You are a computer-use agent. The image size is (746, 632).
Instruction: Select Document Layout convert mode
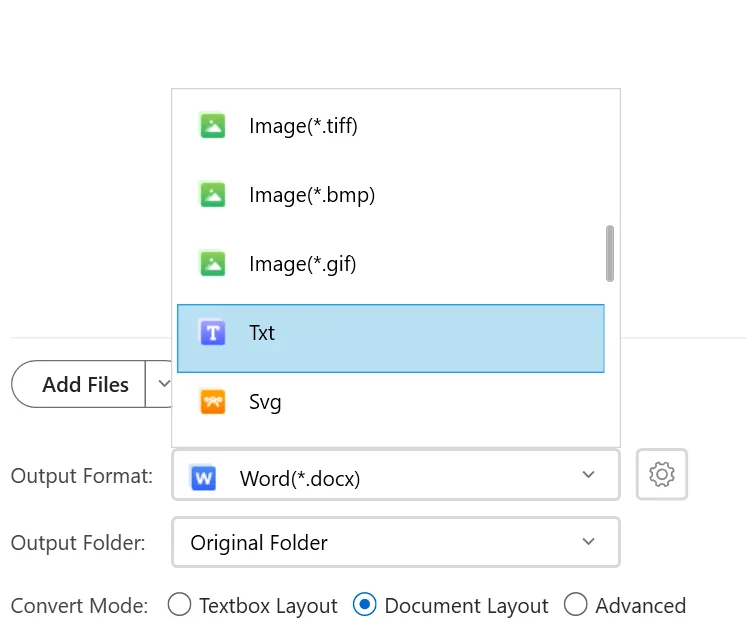coord(451,605)
